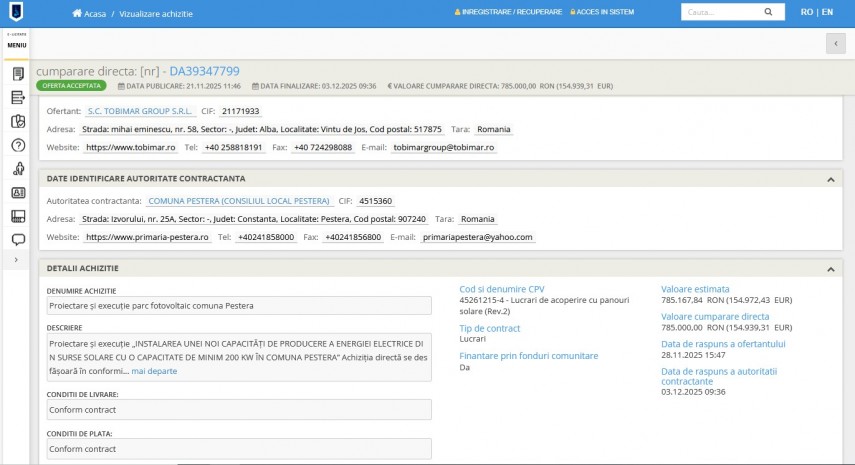Click the search magnifier icon
This screenshot has height=465, width=855.
point(768,13)
